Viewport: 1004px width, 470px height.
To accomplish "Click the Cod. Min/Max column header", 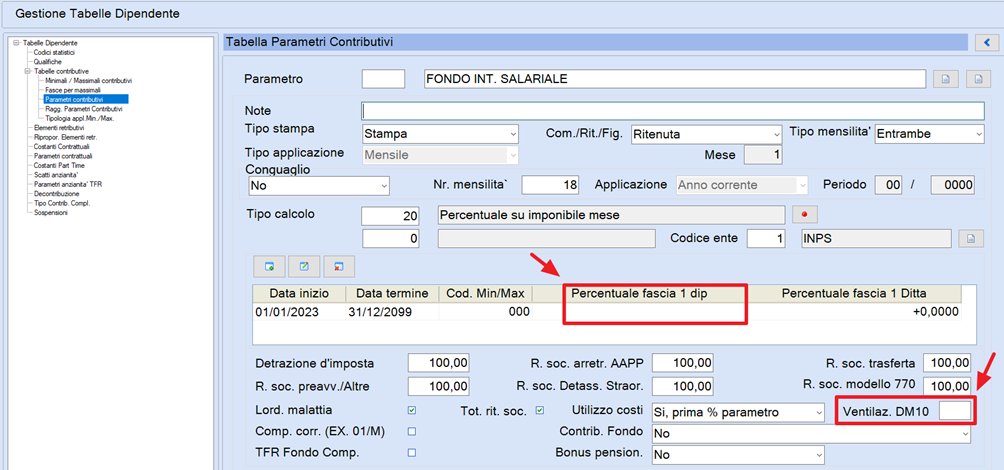I will coord(485,294).
